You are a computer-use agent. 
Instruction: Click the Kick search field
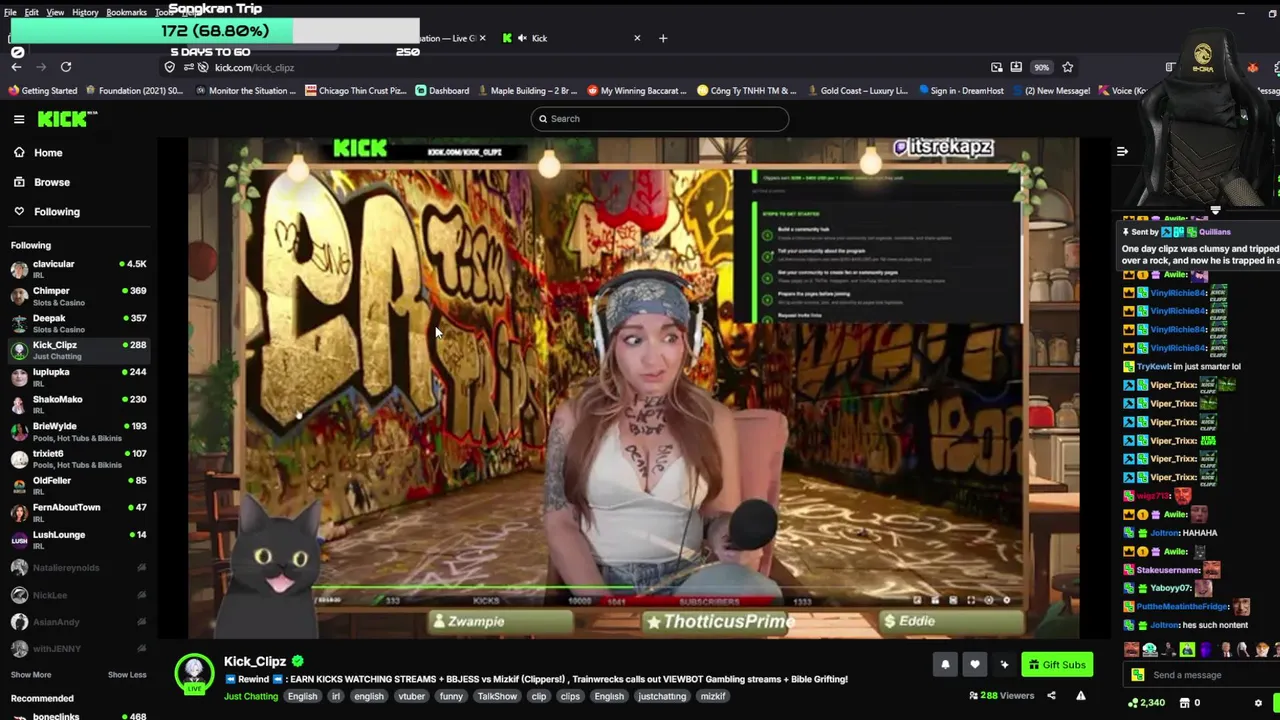pyautogui.click(x=659, y=119)
